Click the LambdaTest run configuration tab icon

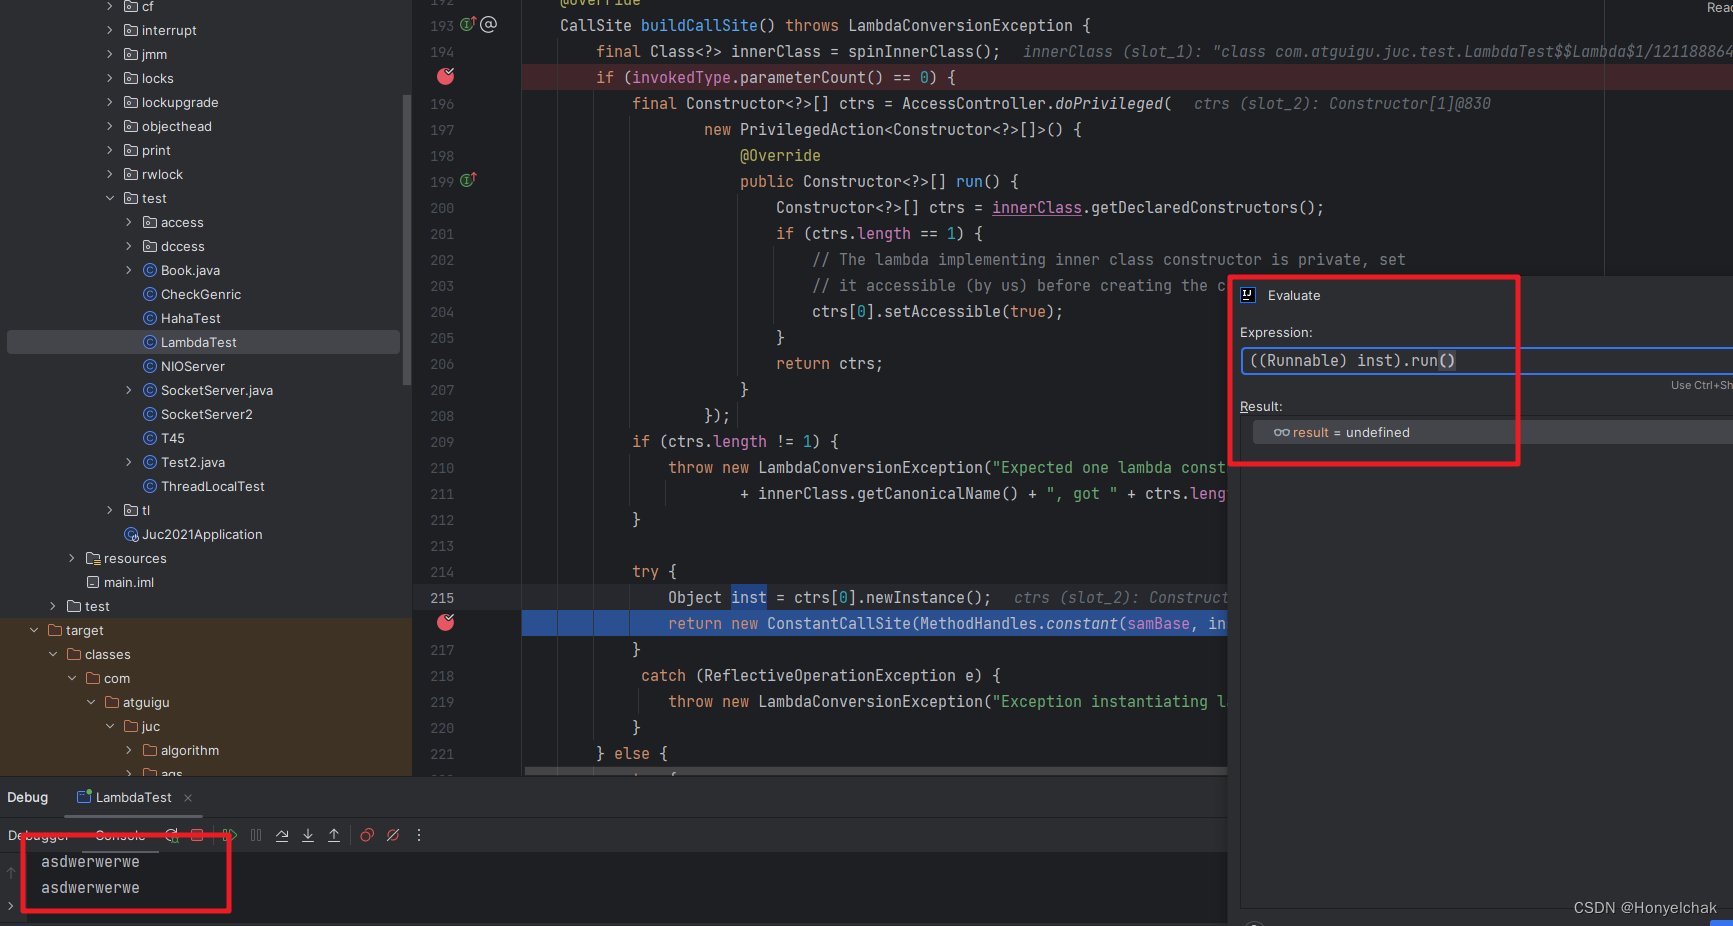[x=84, y=797]
